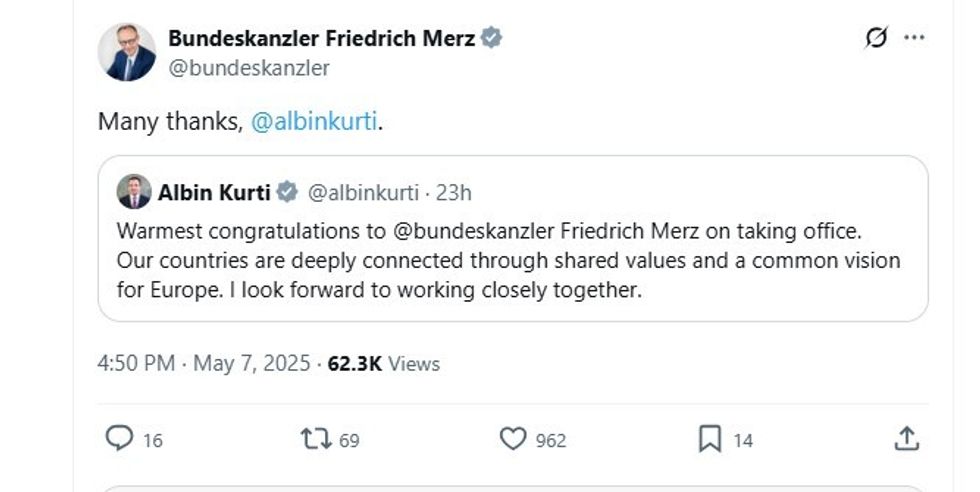Screen dimensions: 980x492
Task: Open the three-dot more options menu
Action: pyautogui.click(x=914, y=38)
